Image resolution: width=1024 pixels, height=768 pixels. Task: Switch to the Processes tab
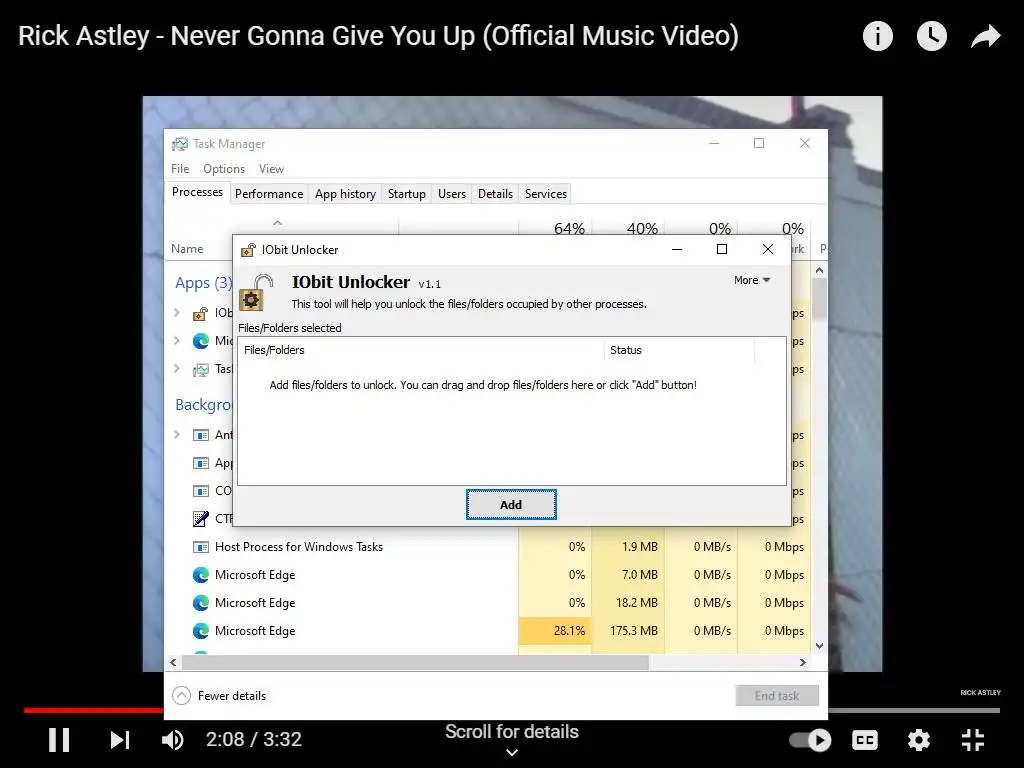pyautogui.click(x=197, y=192)
